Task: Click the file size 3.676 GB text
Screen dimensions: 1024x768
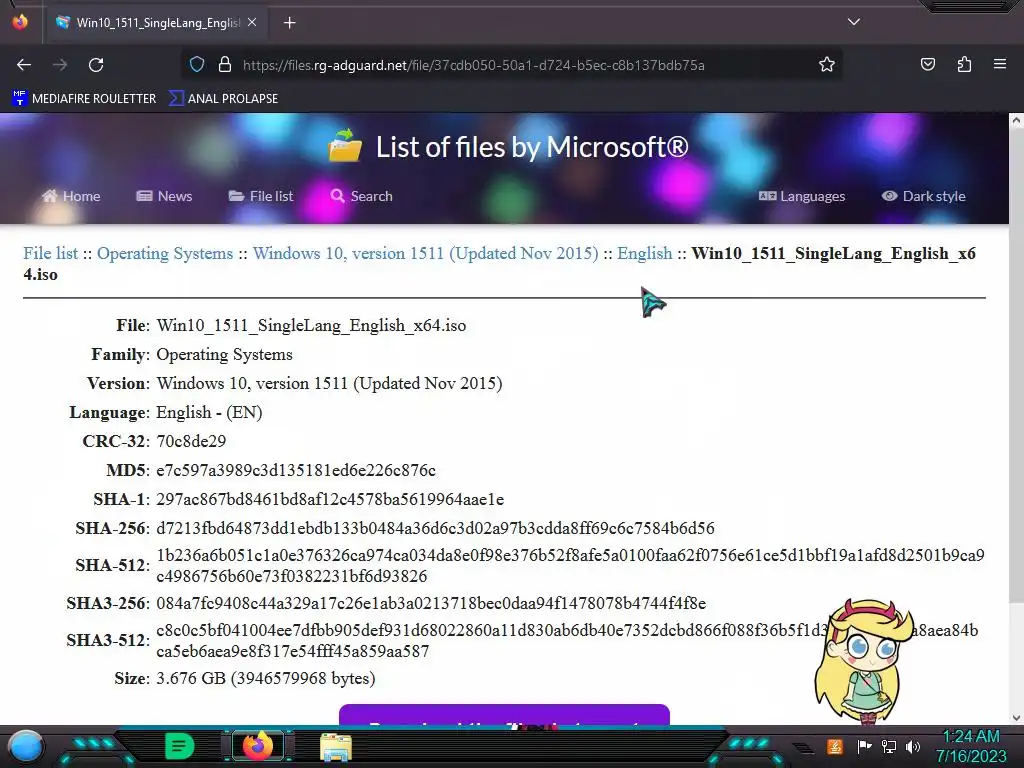Action: pos(266,679)
